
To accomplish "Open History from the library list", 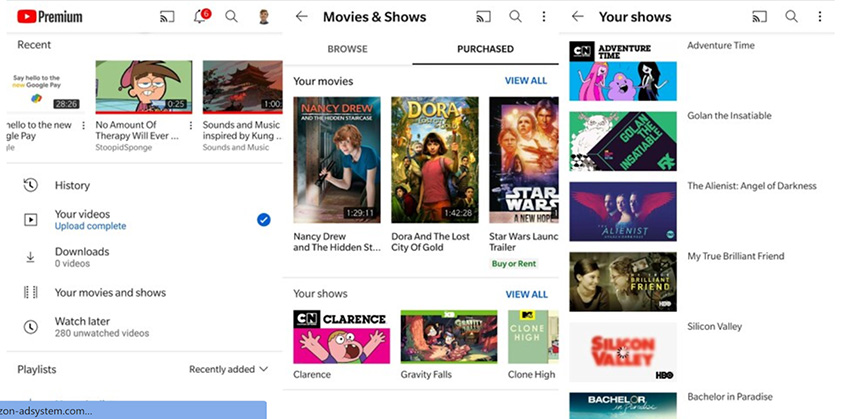I will coord(144,185).
